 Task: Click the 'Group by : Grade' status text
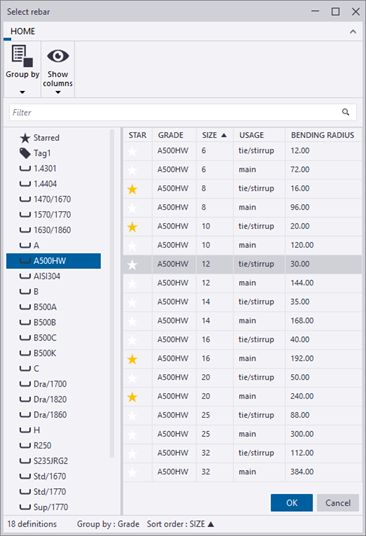pos(108,524)
